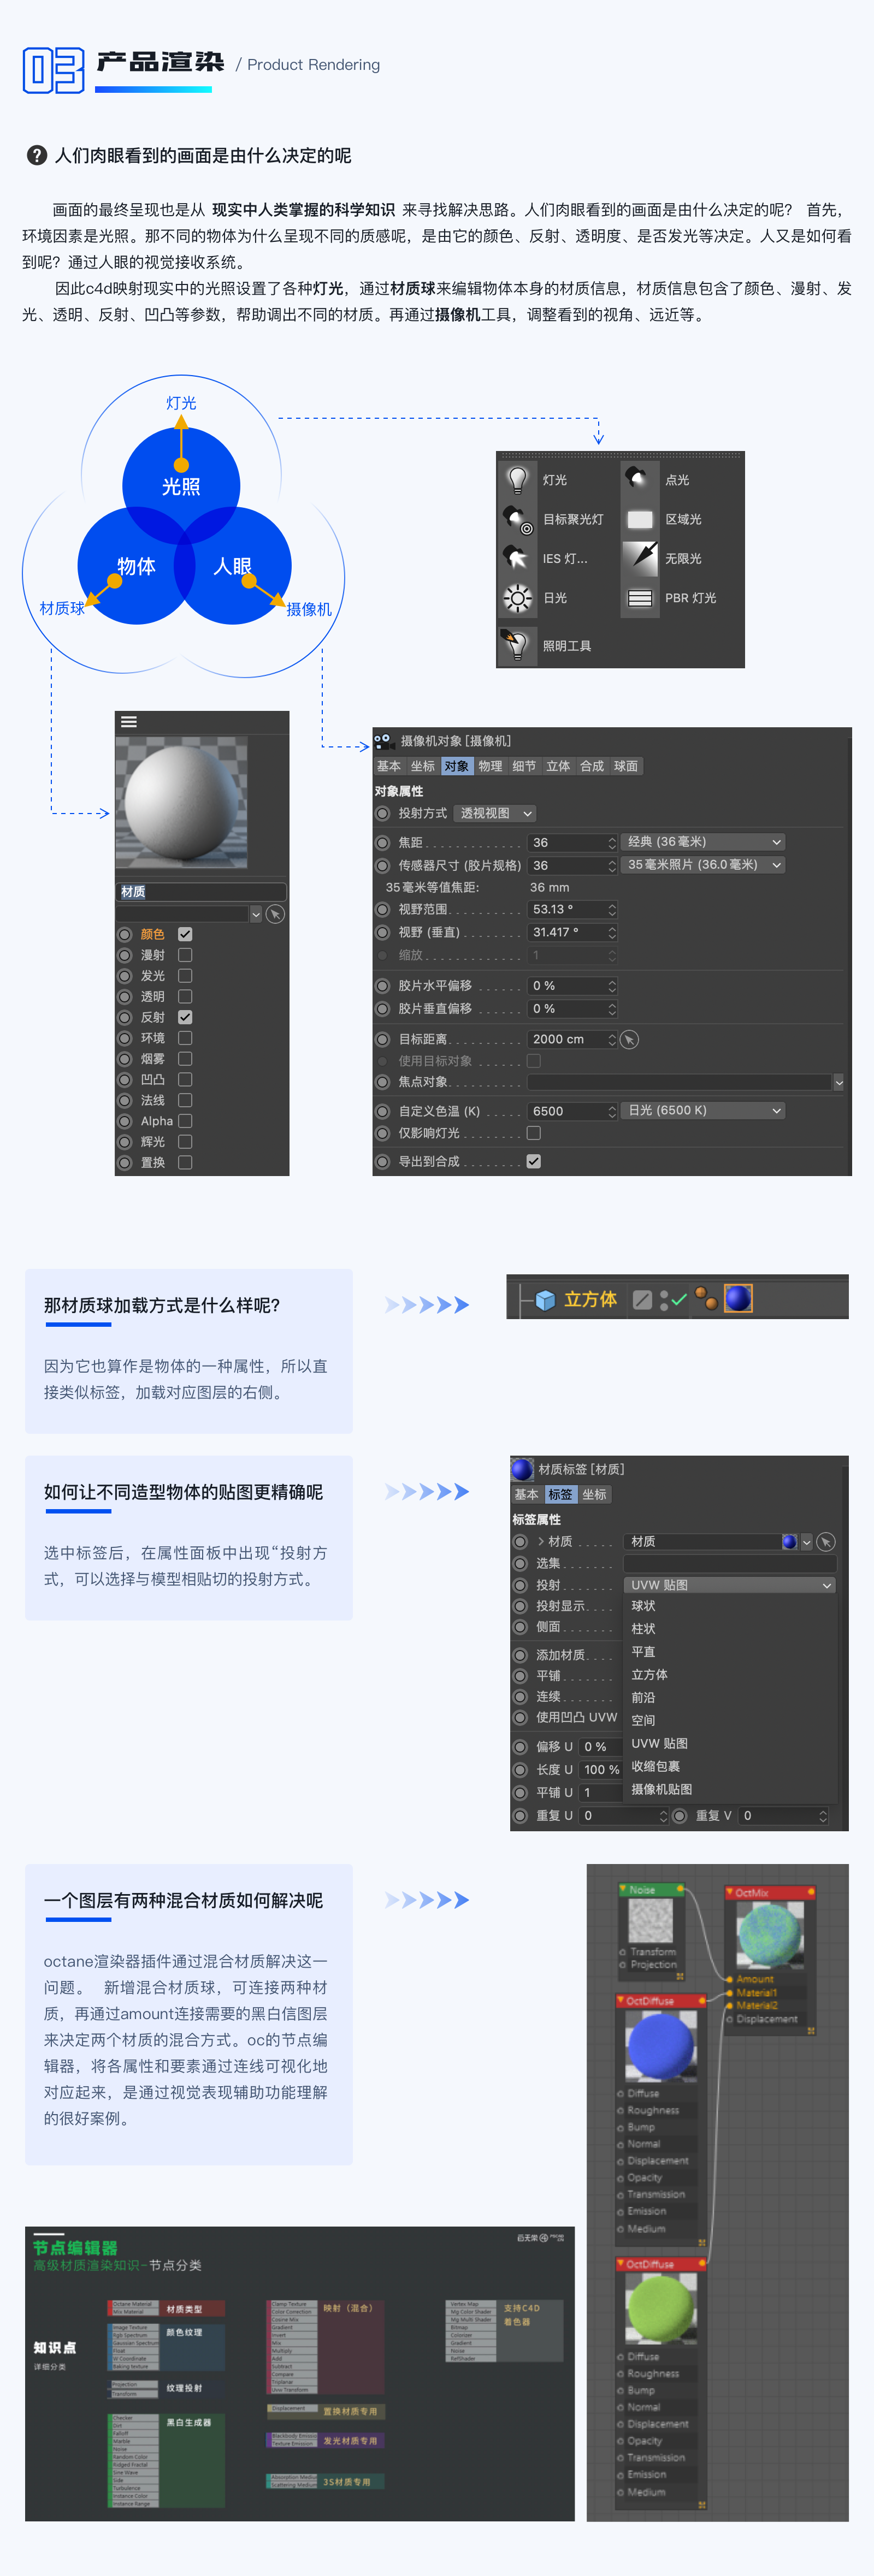Viewport: 874px width, 2576px height.
Task: Click the keyframe dot beside 投射显示
Action: (520, 1606)
